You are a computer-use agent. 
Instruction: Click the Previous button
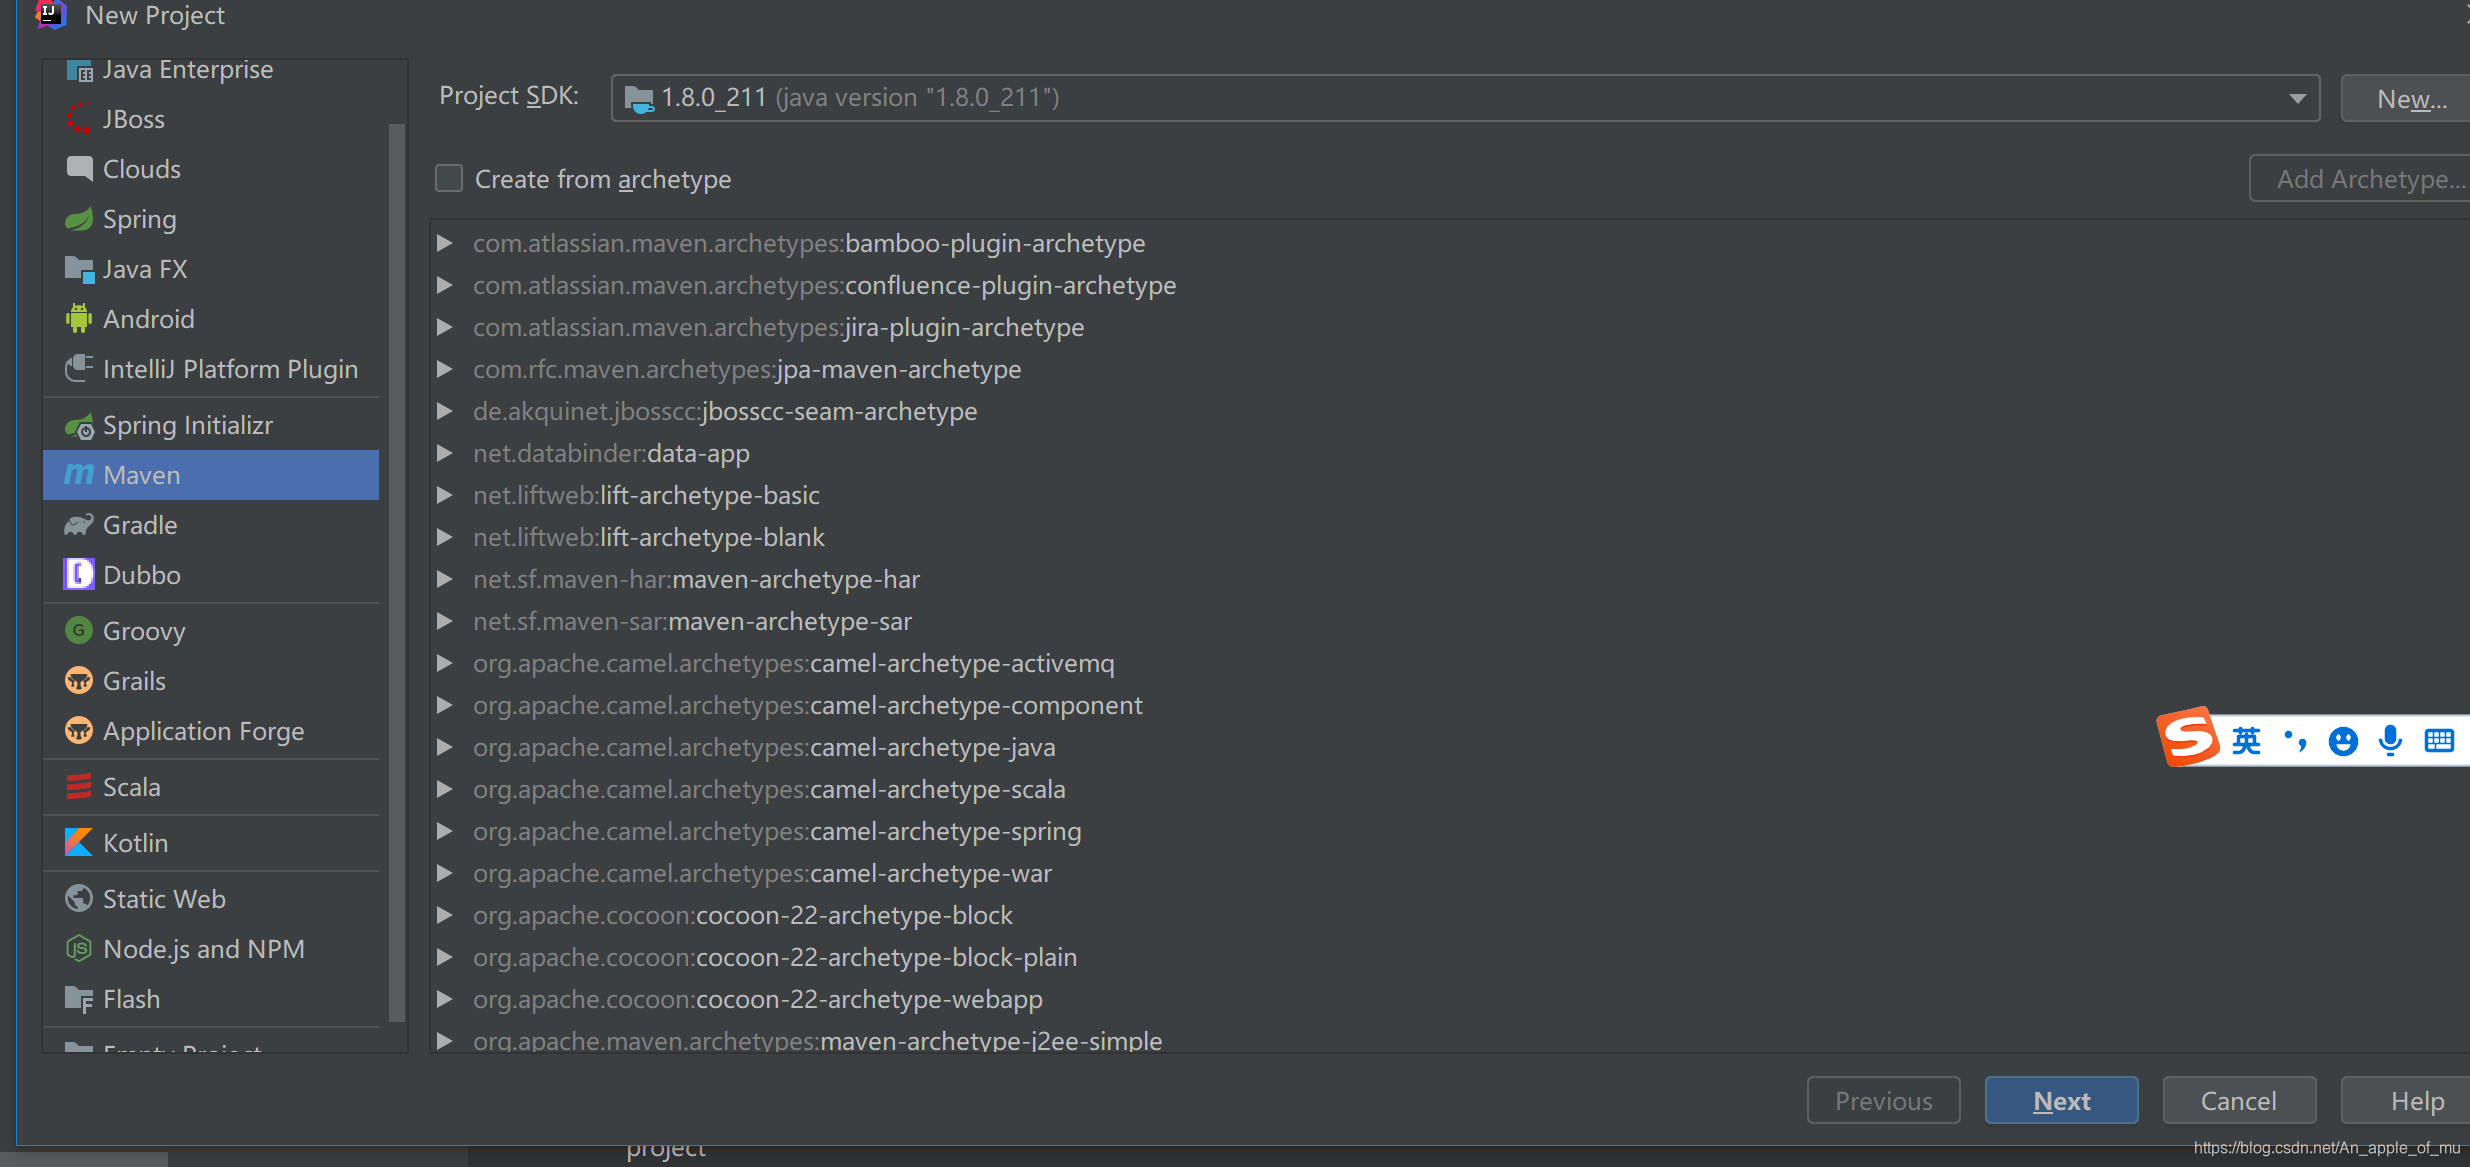[x=1883, y=1100]
